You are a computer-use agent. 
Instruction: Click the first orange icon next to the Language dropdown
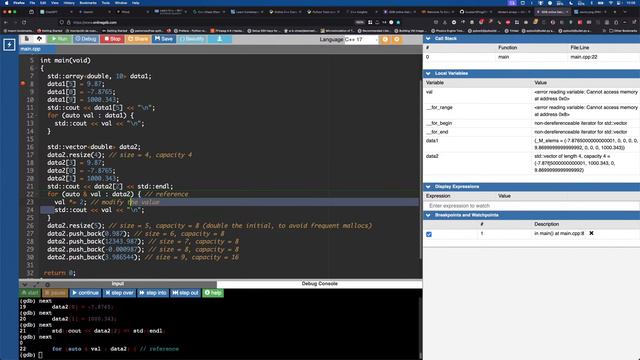point(385,39)
